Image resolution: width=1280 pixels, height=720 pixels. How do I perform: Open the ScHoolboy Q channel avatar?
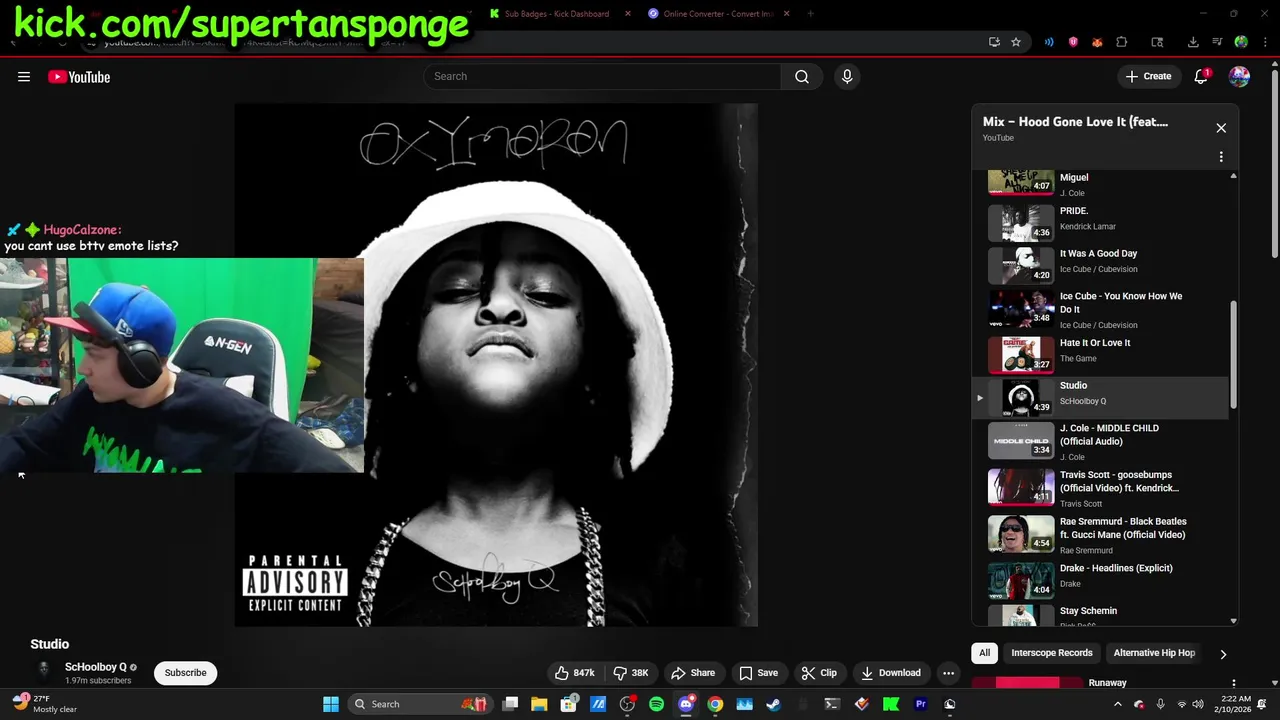(x=44, y=671)
